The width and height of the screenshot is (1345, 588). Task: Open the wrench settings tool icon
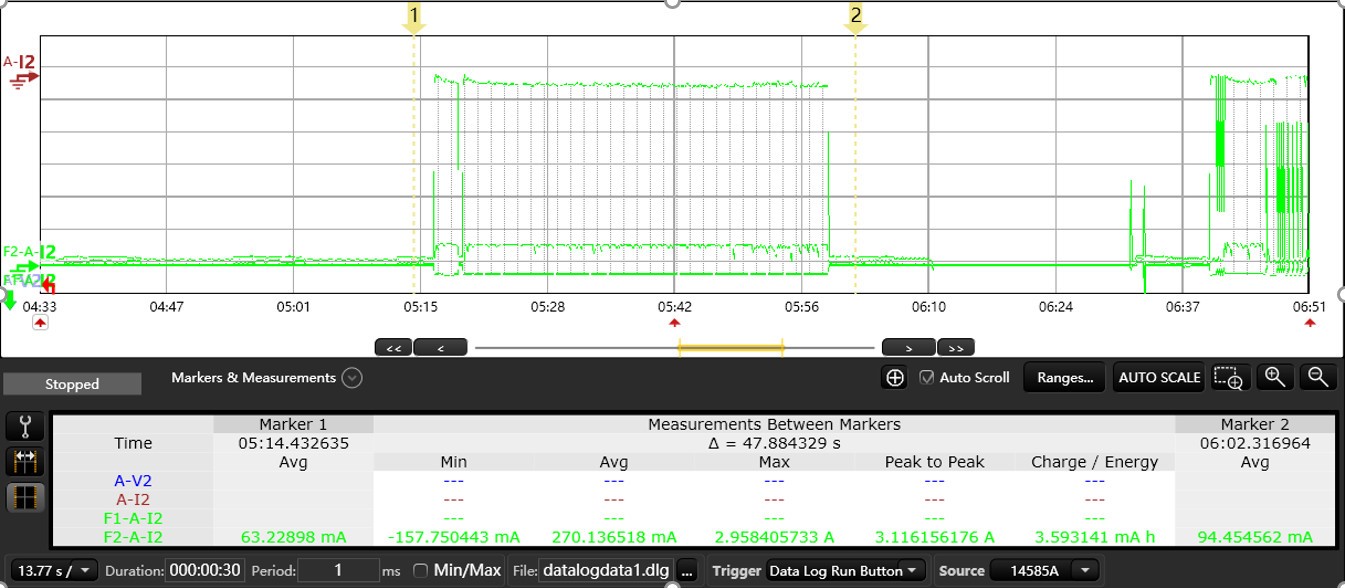[x=25, y=427]
